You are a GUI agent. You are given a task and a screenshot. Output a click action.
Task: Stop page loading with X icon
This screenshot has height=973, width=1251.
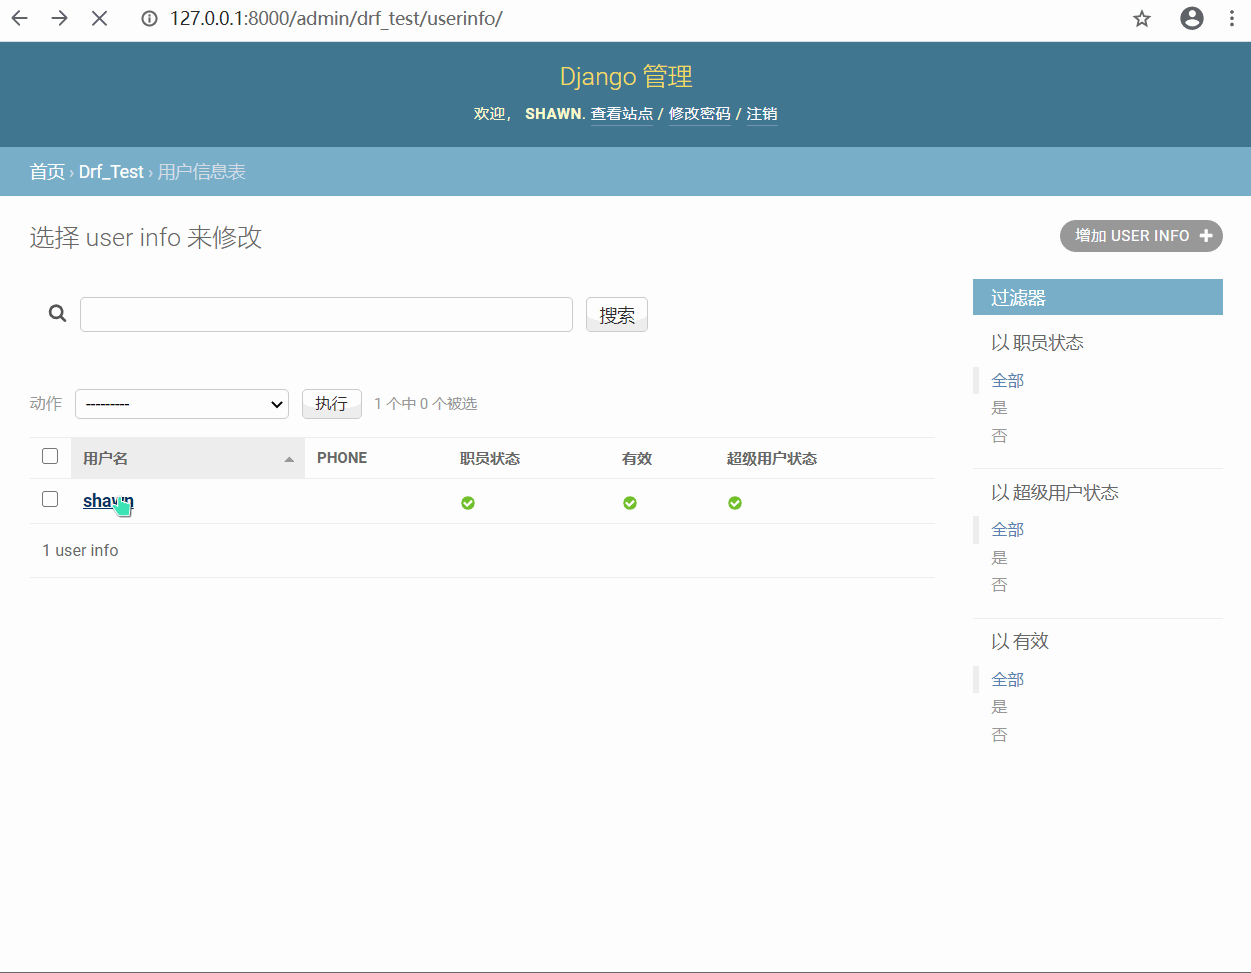point(99,18)
